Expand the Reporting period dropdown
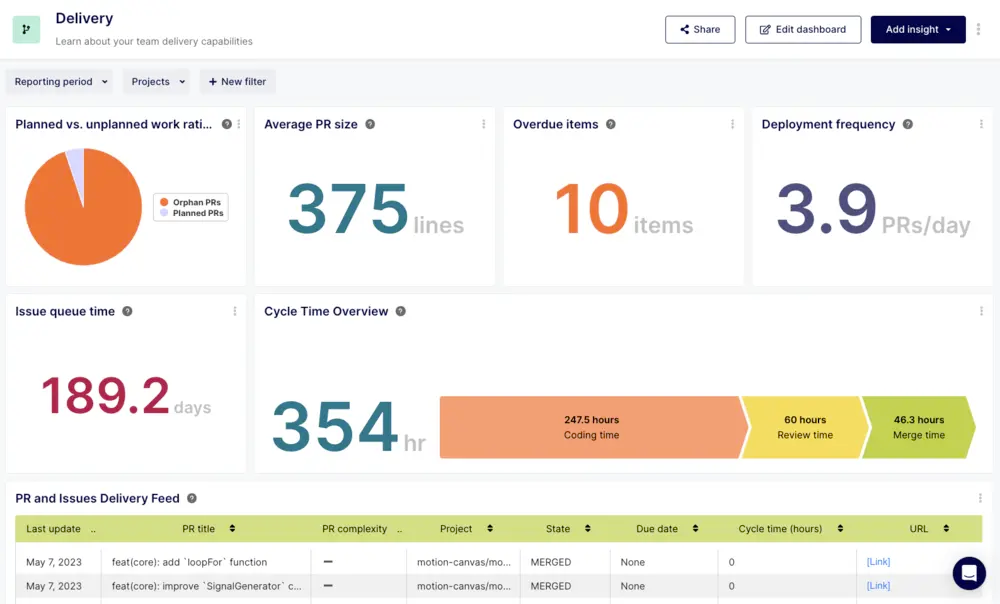This screenshot has height=604, width=1000. 62,82
